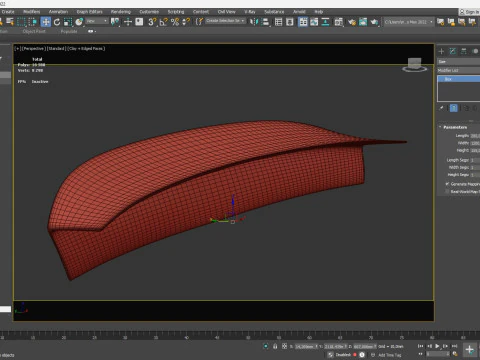The width and height of the screenshot is (480, 360).
Task: Click the Add Time Tag label
Action: [390, 355]
